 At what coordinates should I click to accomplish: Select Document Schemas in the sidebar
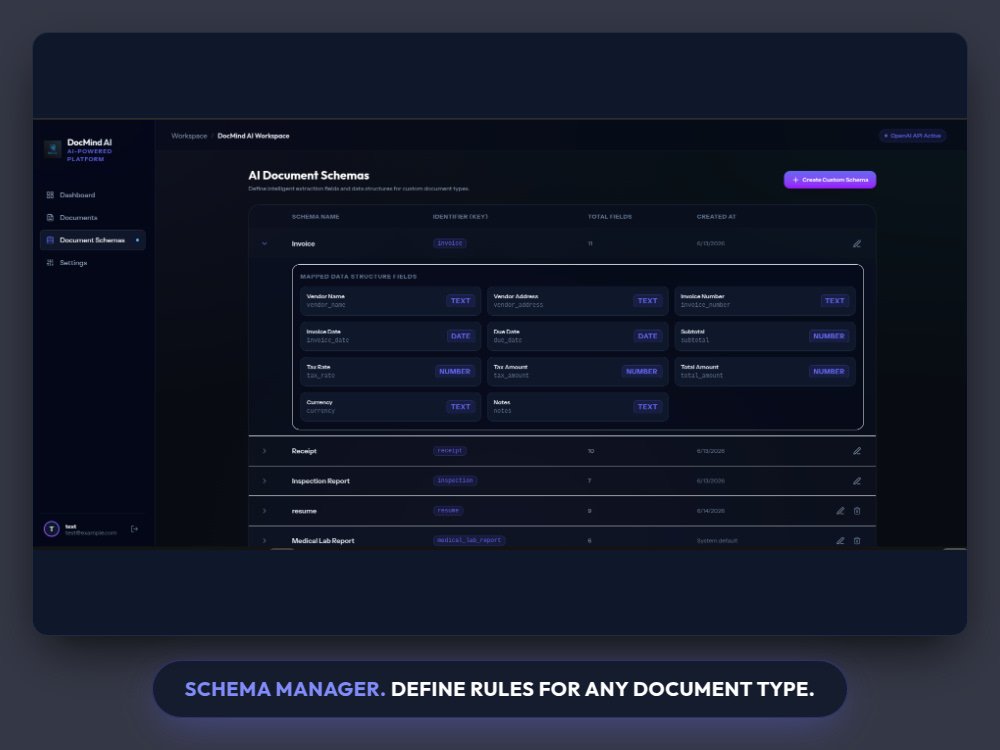[x=92, y=240]
